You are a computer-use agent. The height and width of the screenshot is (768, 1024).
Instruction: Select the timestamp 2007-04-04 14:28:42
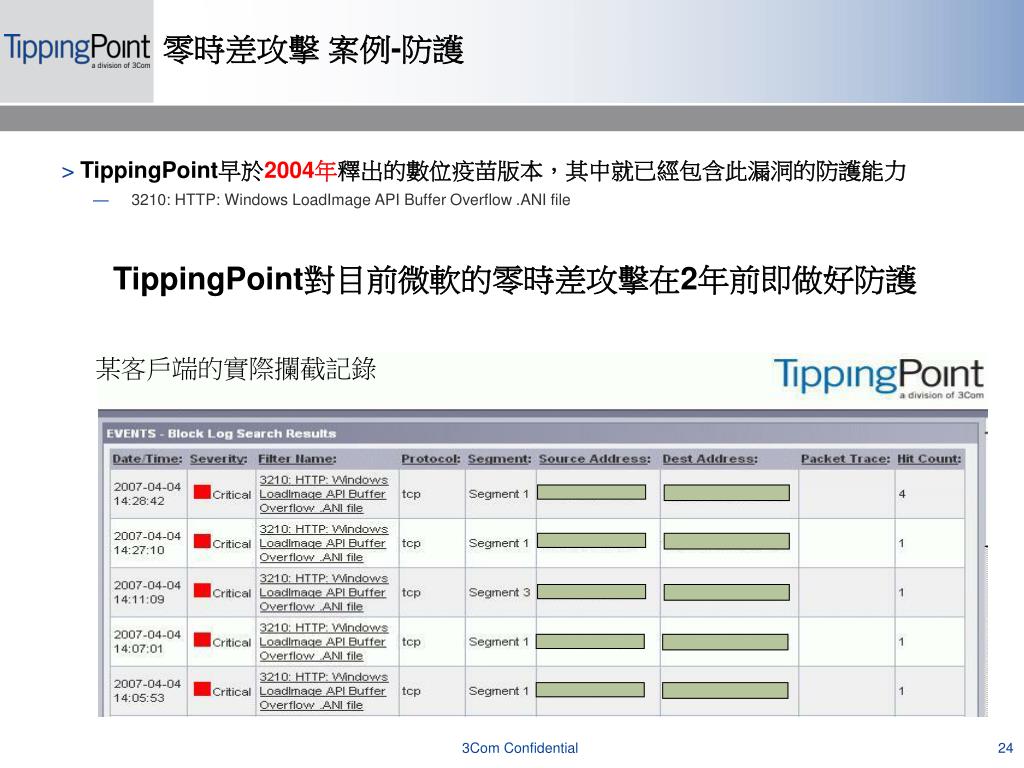148,494
